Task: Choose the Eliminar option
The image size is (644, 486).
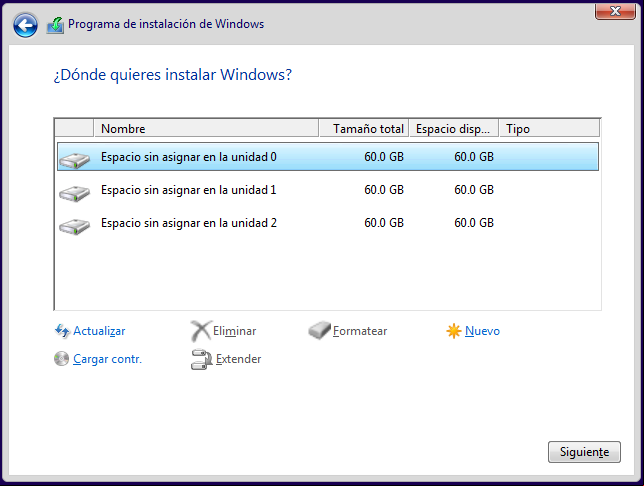Action: pyautogui.click(x=235, y=331)
